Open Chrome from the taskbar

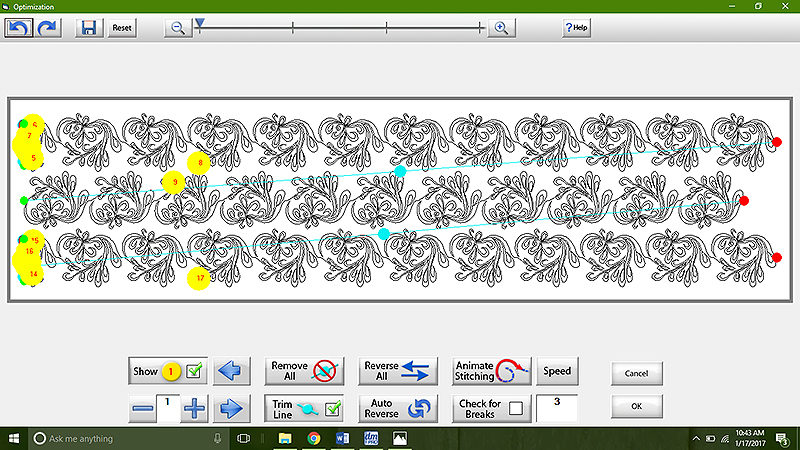313,438
